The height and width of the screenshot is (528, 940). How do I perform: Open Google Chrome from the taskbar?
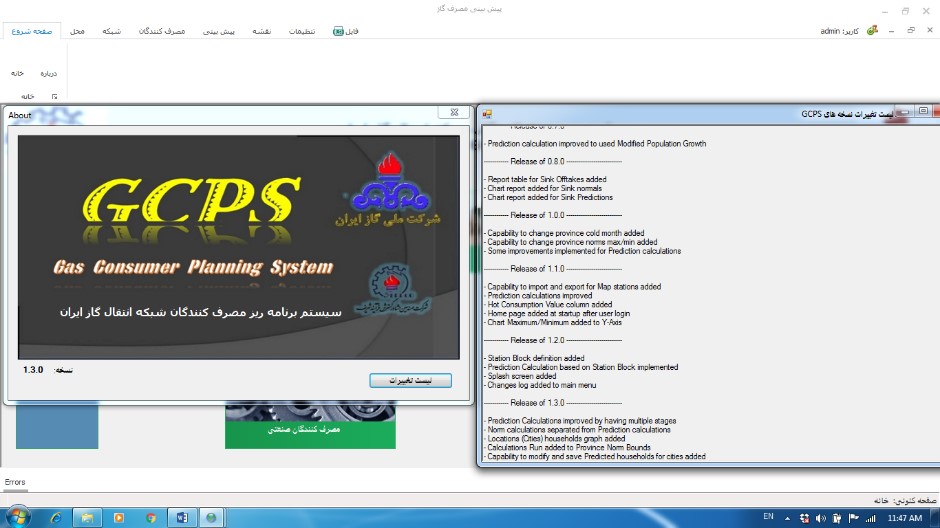tap(150, 518)
